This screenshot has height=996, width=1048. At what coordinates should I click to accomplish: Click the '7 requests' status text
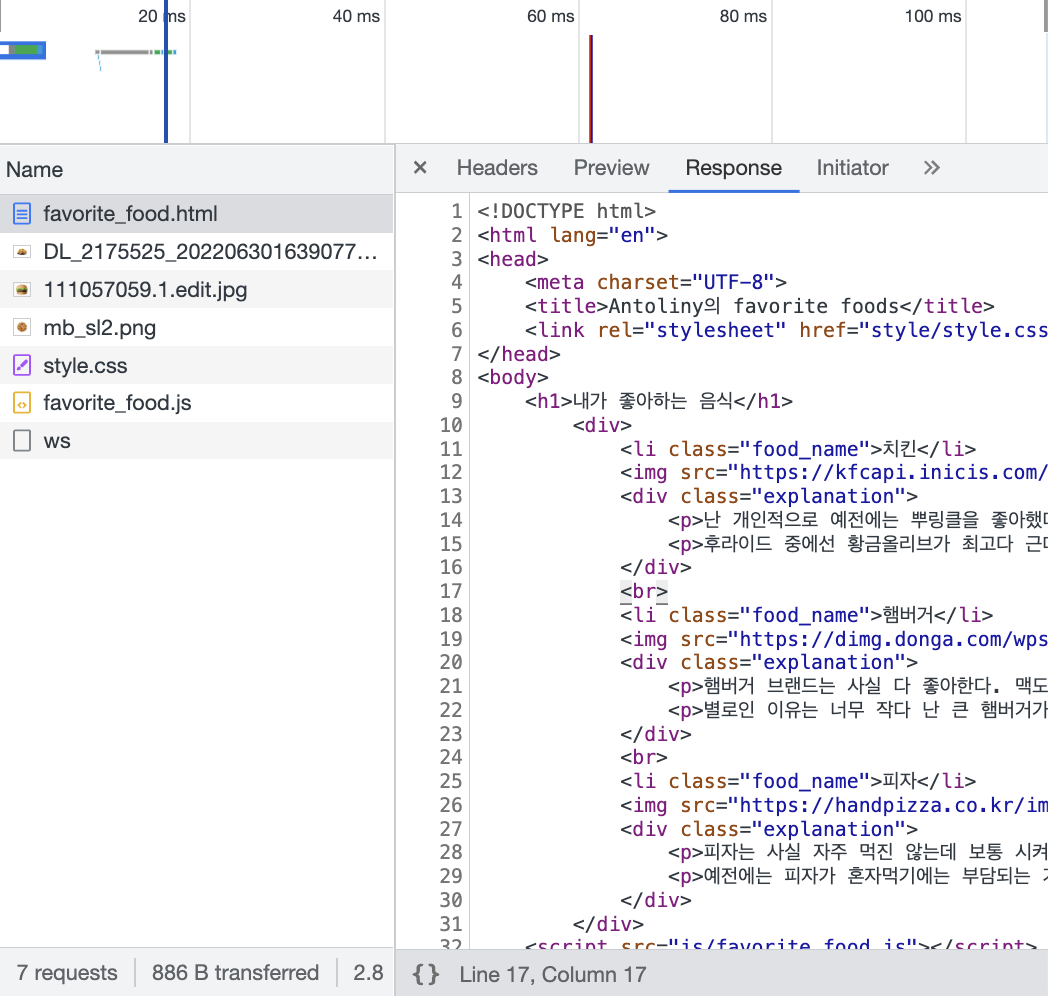click(x=67, y=973)
